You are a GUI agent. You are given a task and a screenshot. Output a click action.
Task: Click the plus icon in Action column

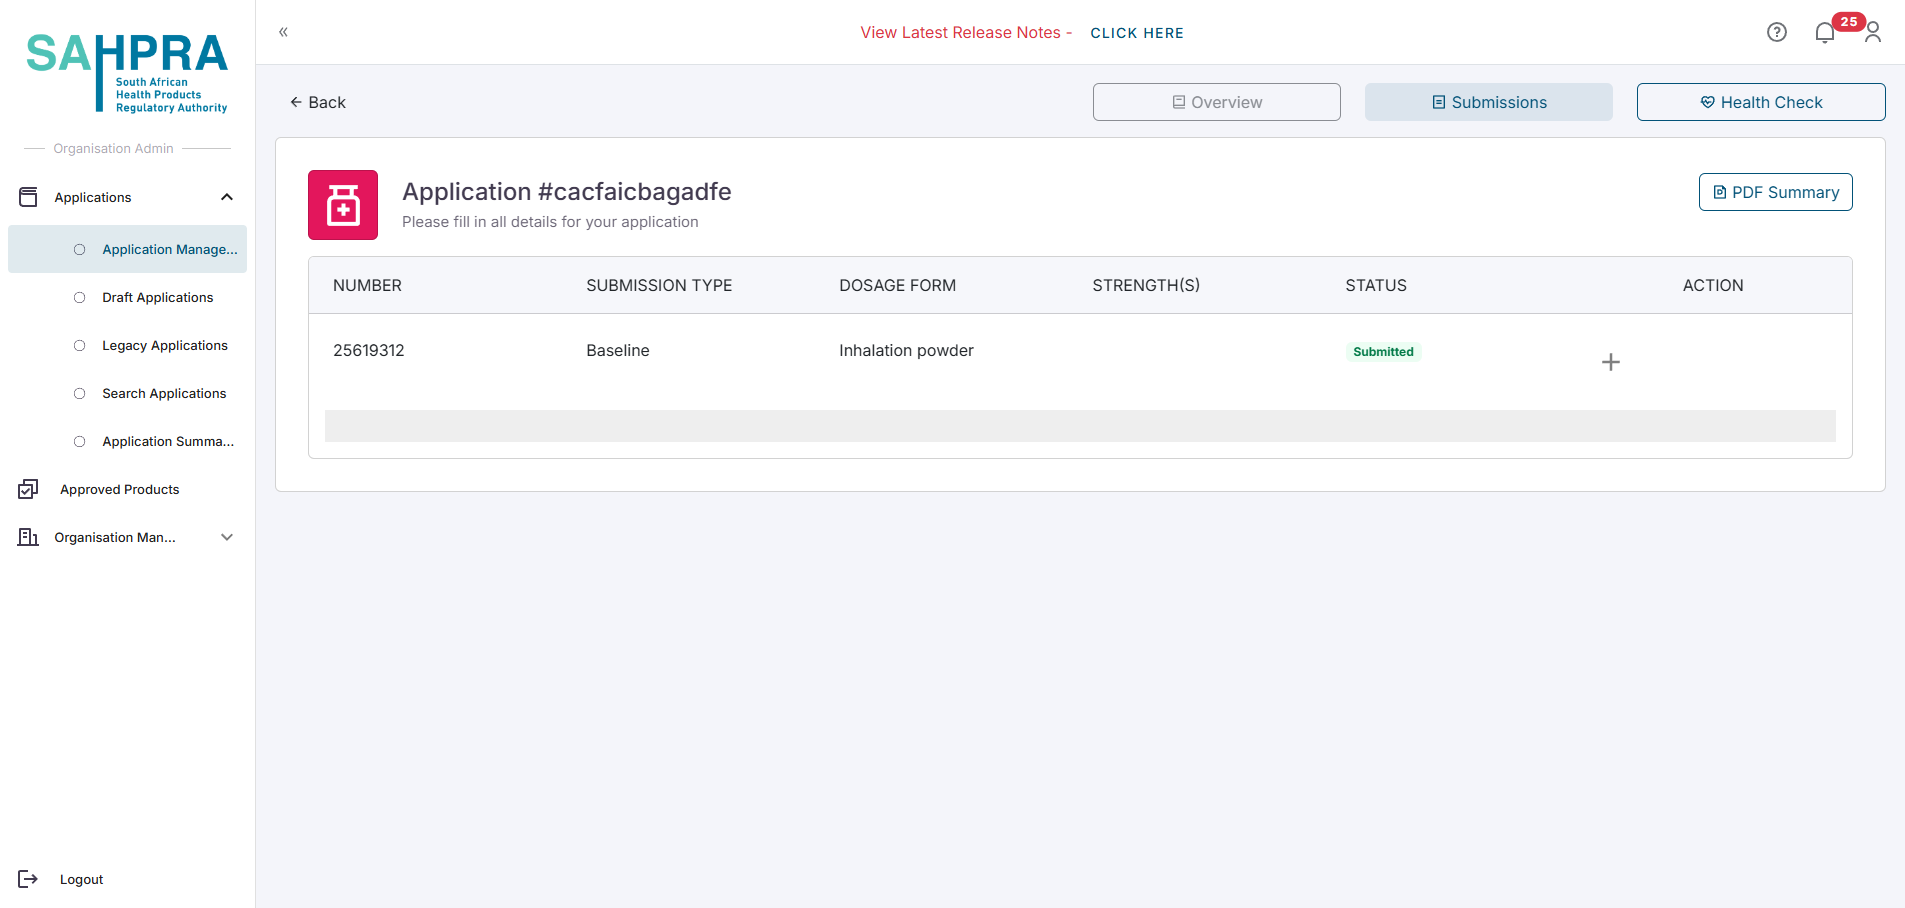tap(1610, 362)
